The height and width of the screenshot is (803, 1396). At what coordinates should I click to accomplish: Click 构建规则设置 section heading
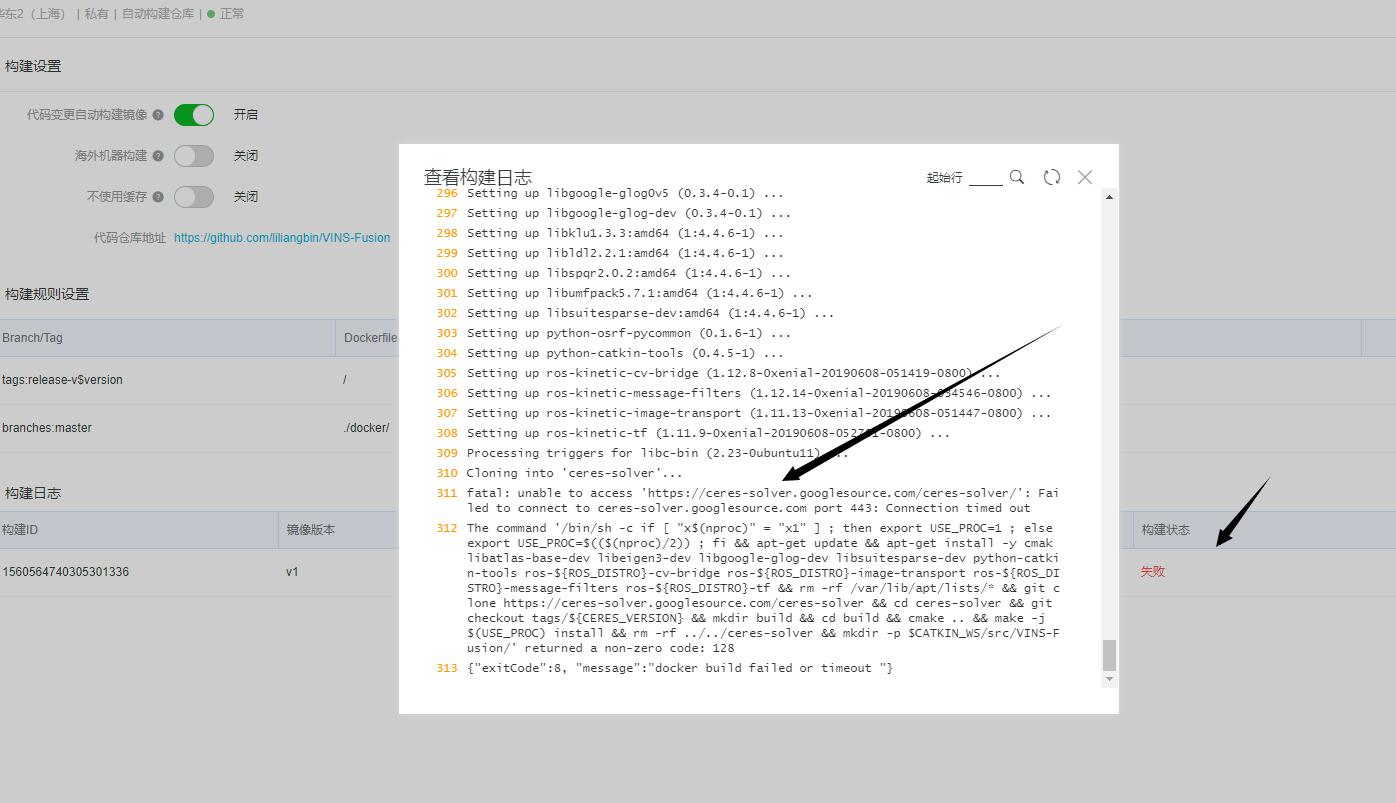coord(47,294)
